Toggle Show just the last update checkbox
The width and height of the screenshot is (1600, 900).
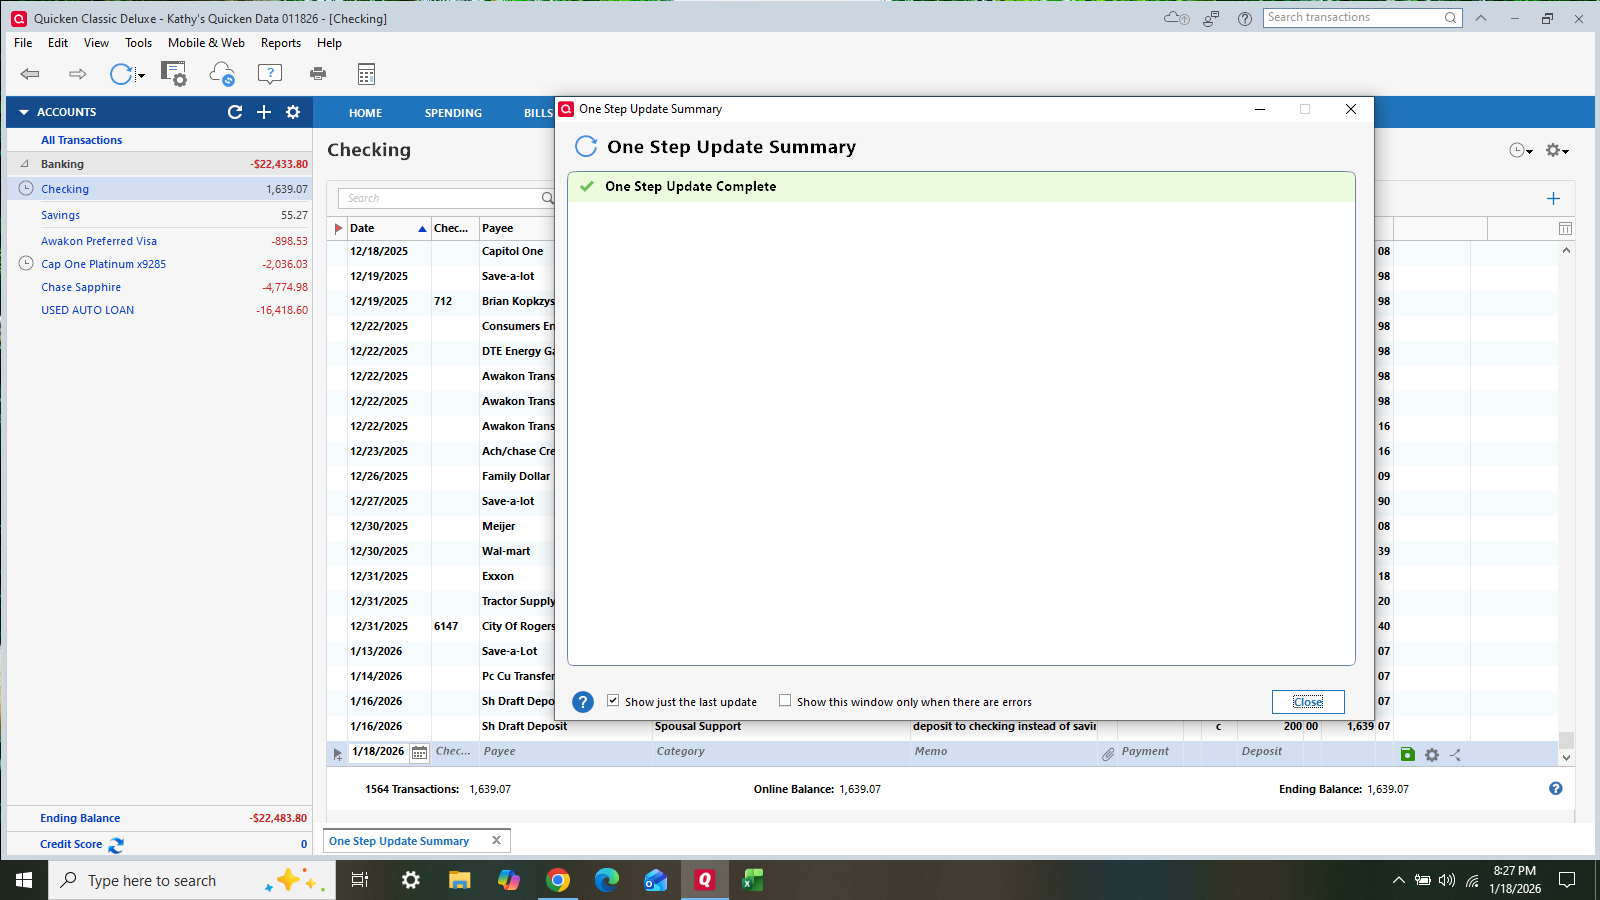[x=613, y=701]
